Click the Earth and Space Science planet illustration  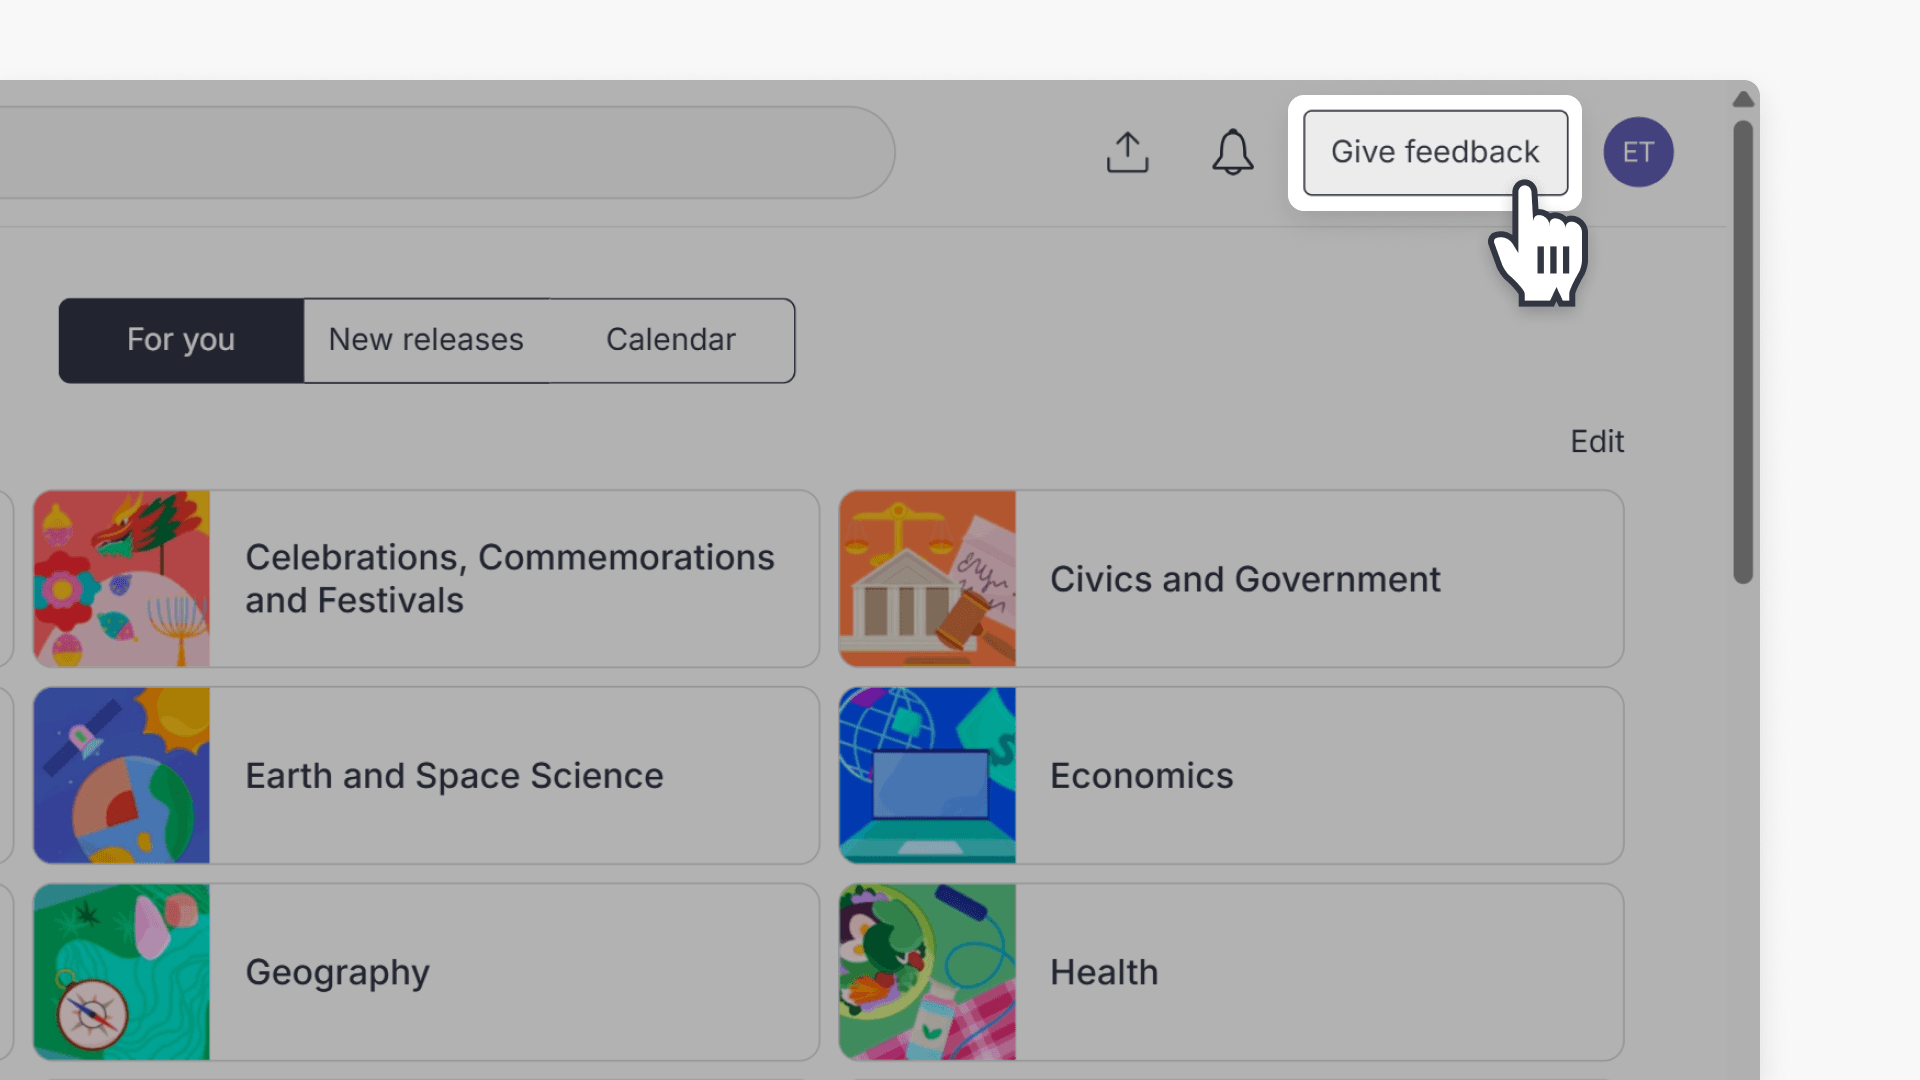coord(122,775)
